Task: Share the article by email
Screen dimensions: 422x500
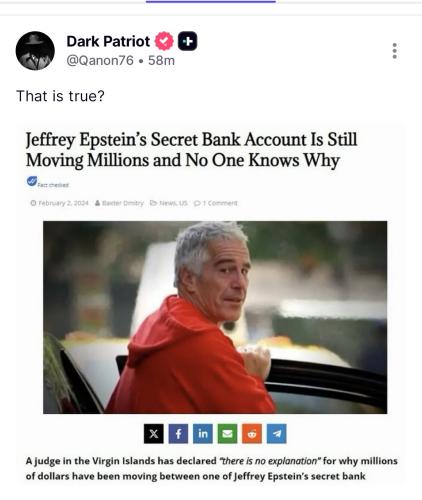Action: click(x=227, y=434)
